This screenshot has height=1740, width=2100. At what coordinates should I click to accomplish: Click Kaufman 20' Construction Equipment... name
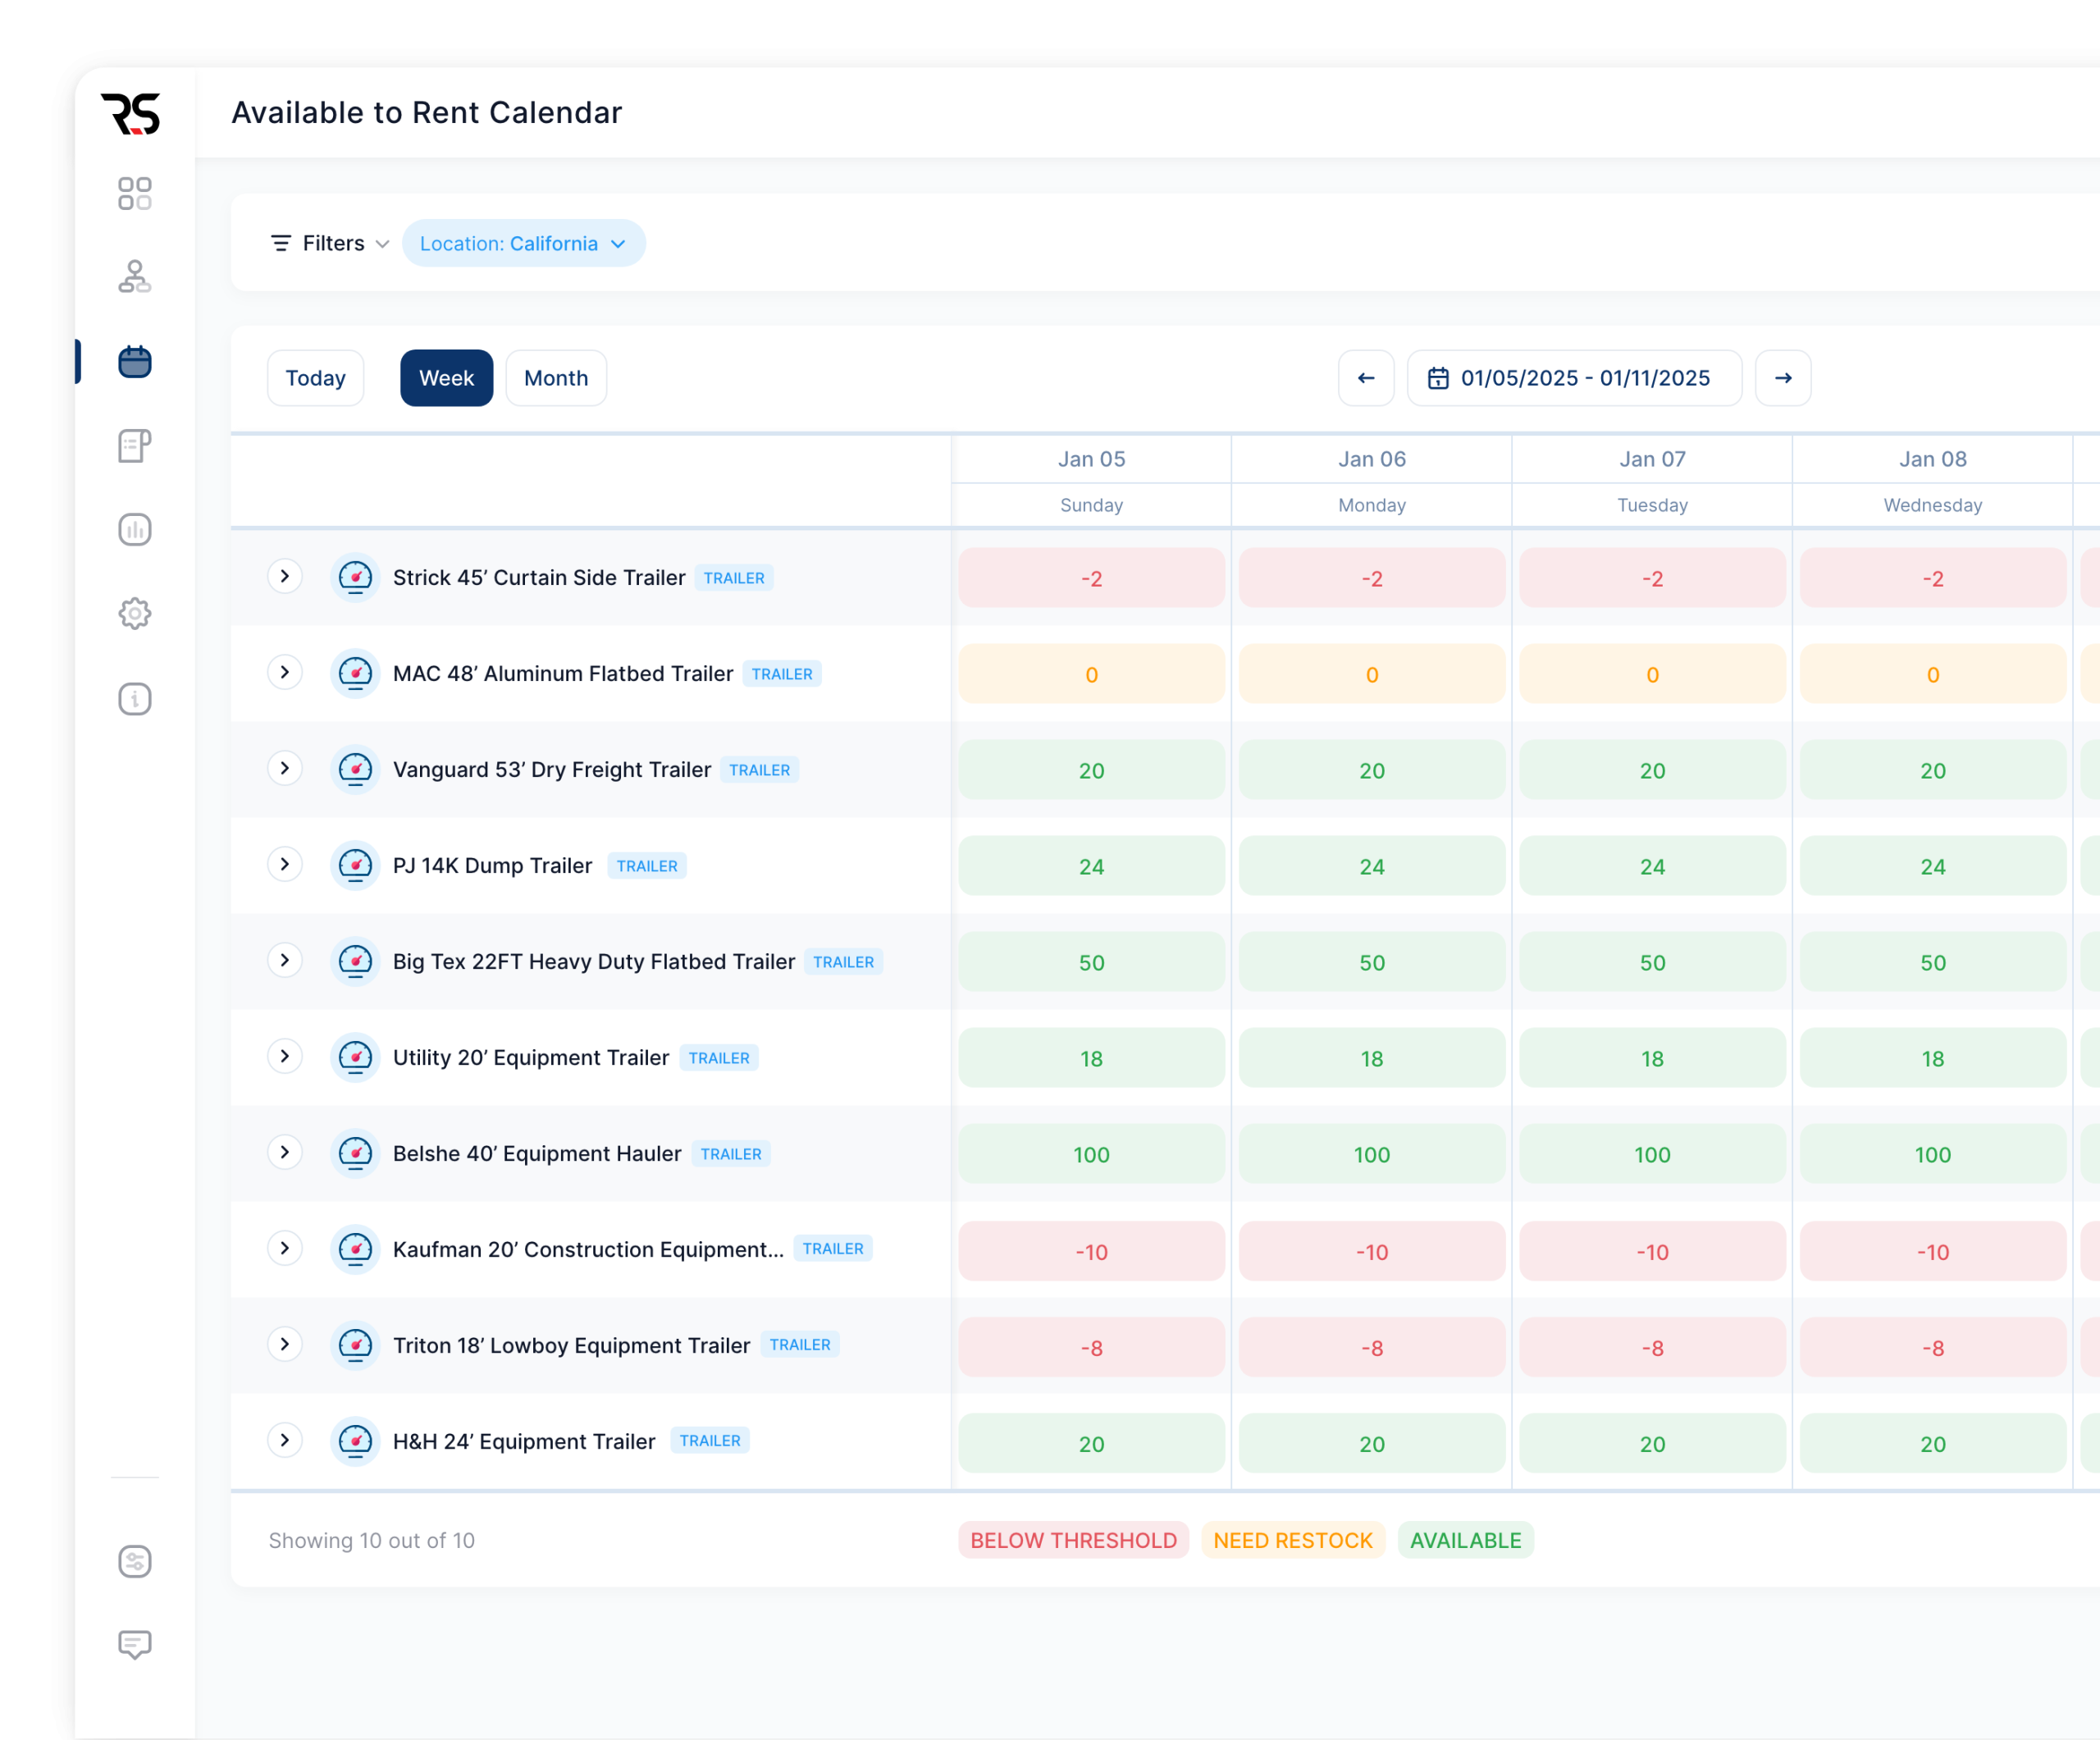(x=588, y=1249)
